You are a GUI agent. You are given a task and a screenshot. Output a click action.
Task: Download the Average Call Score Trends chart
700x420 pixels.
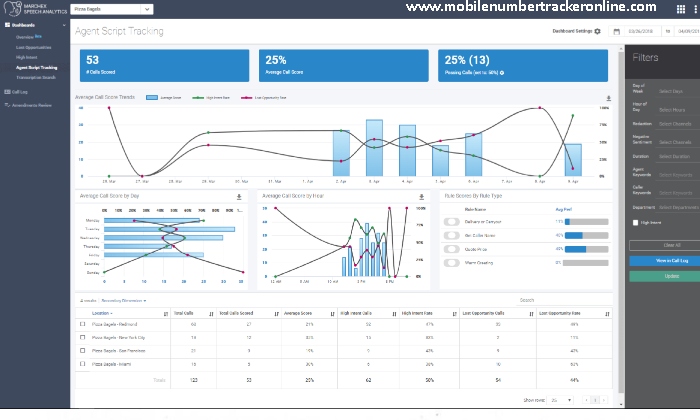click(609, 98)
